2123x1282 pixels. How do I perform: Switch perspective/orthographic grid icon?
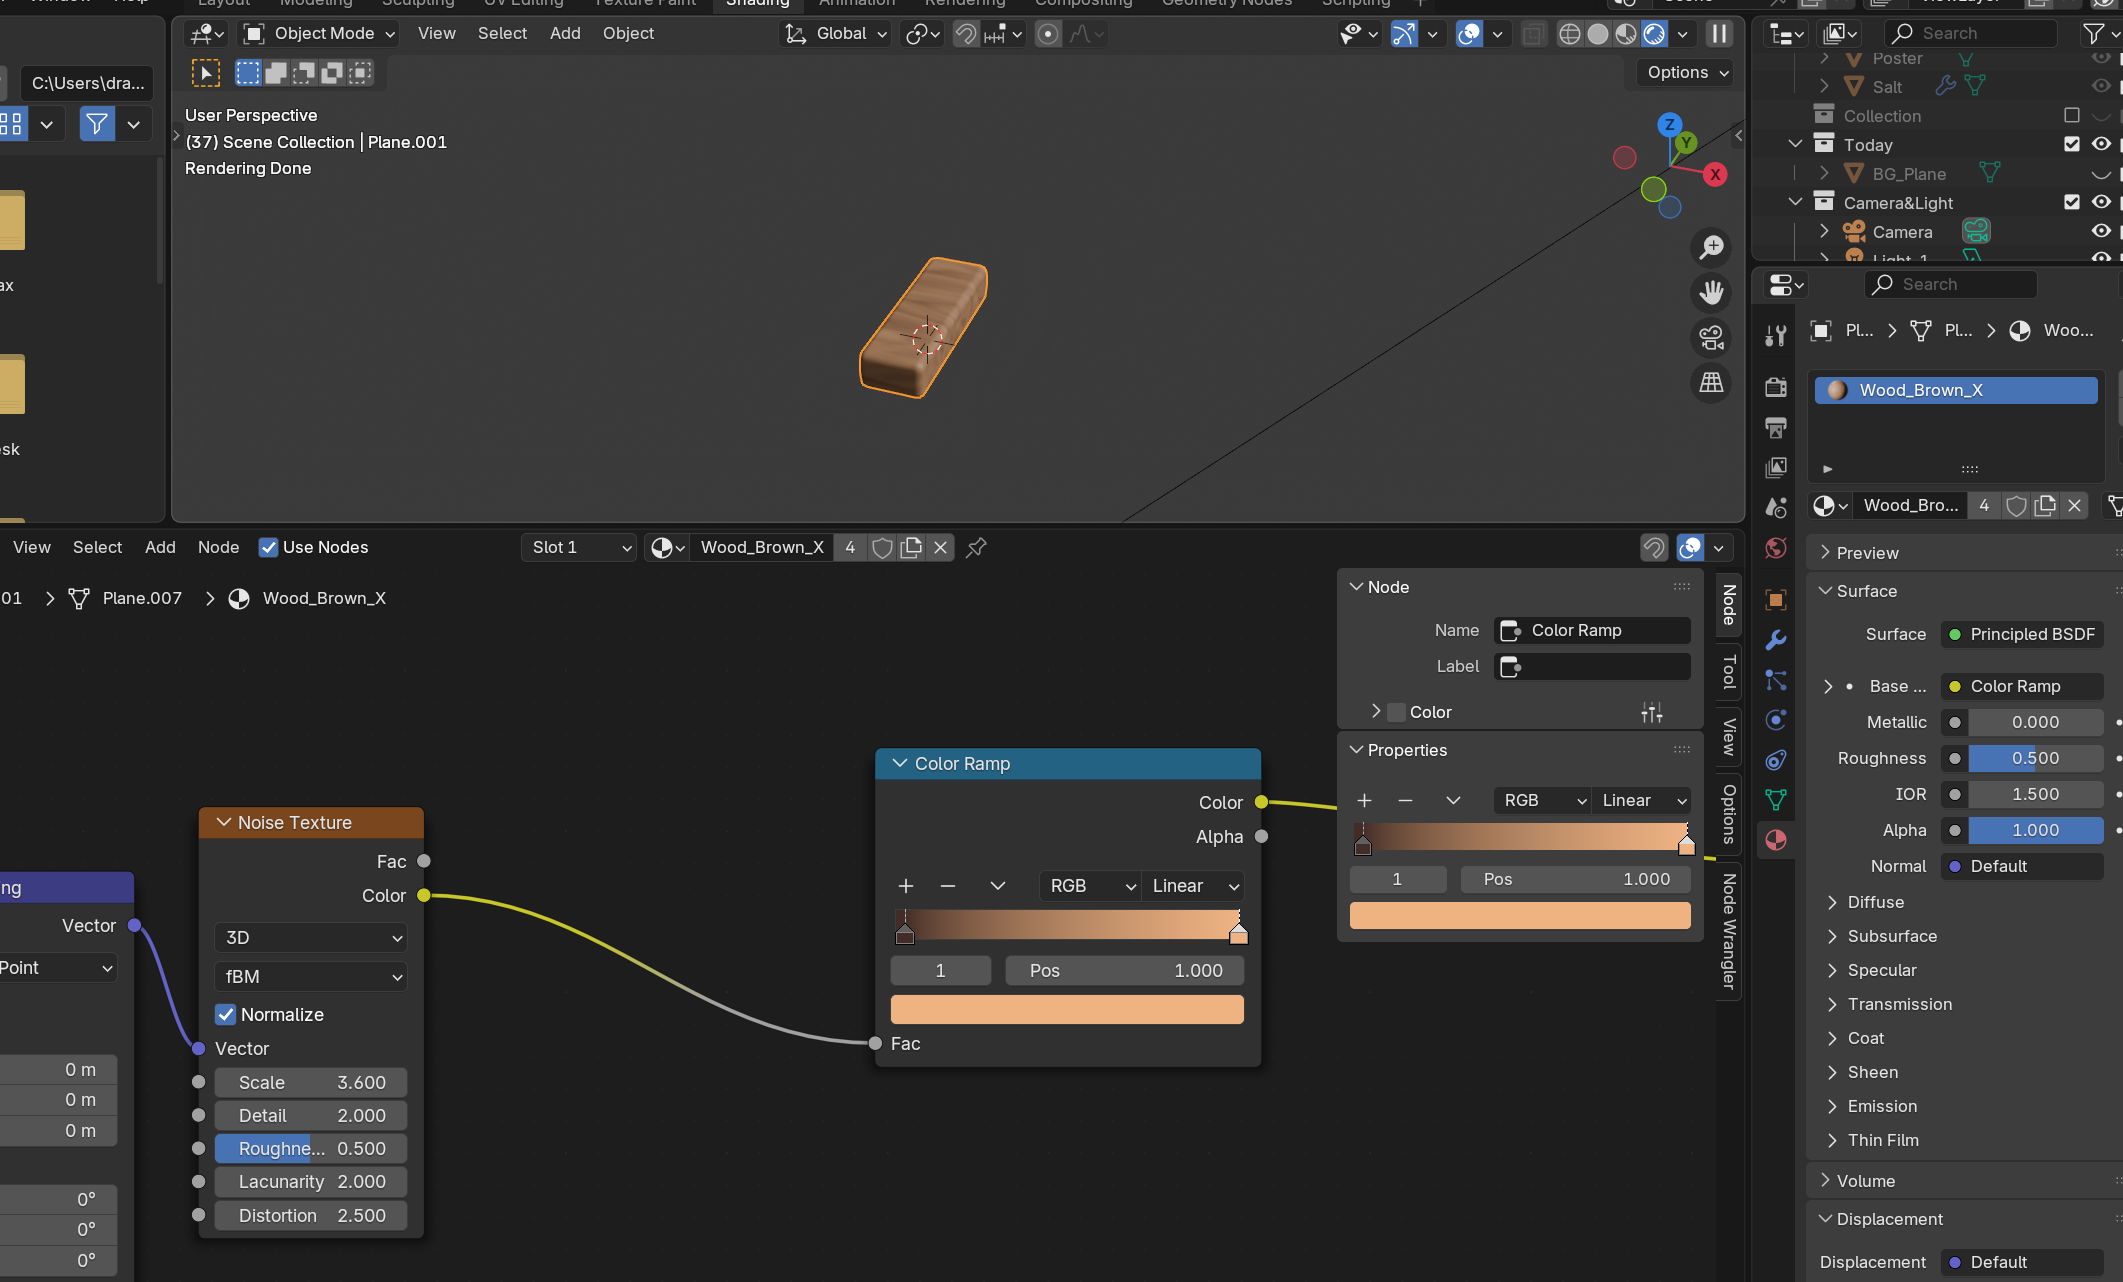coord(1712,383)
